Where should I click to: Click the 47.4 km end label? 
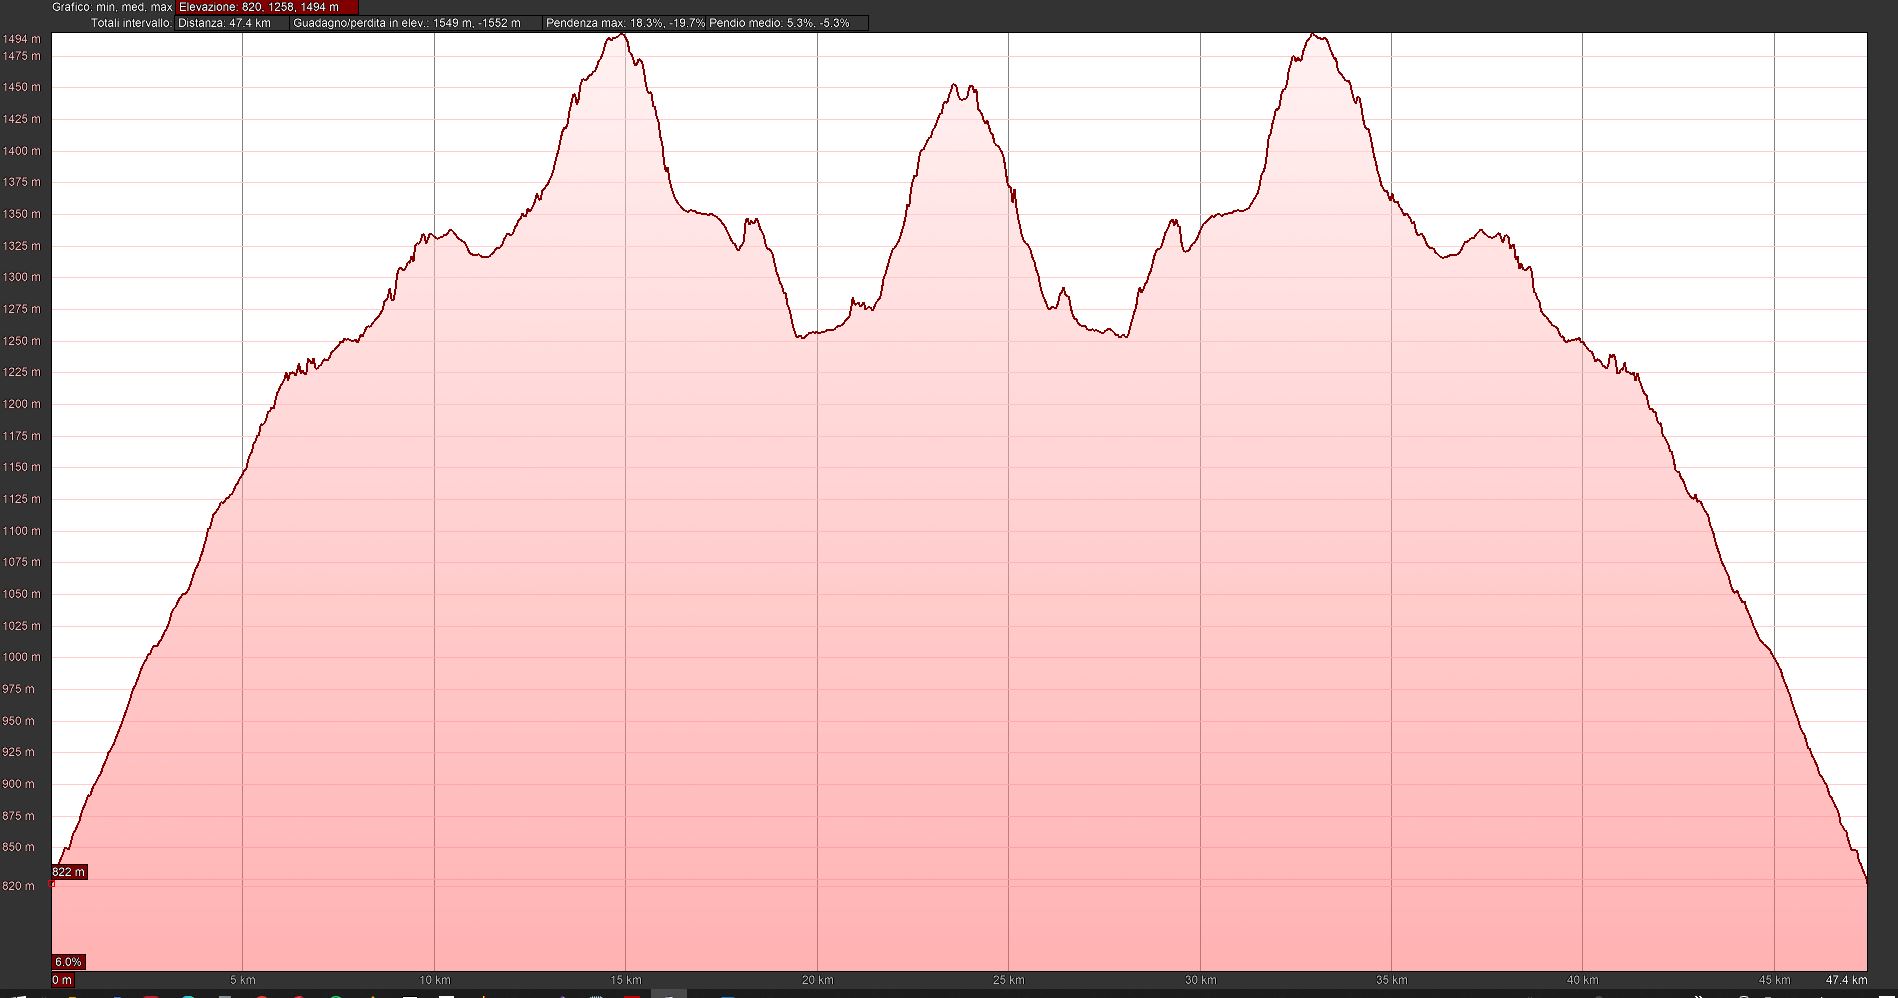pos(1846,980)
